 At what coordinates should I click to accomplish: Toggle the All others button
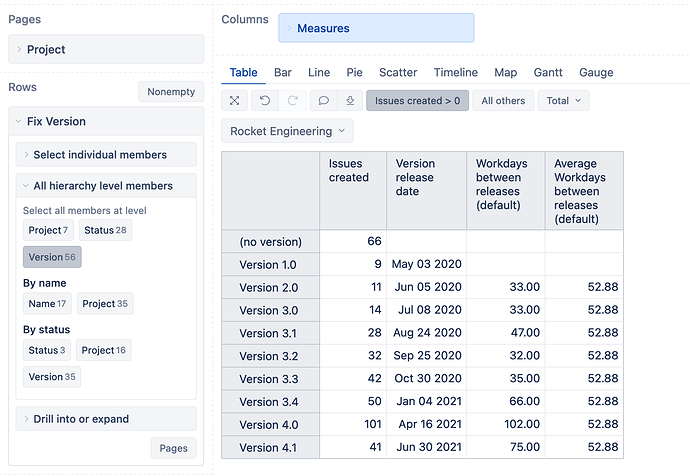pyautogui.click(x=503, y=101)
